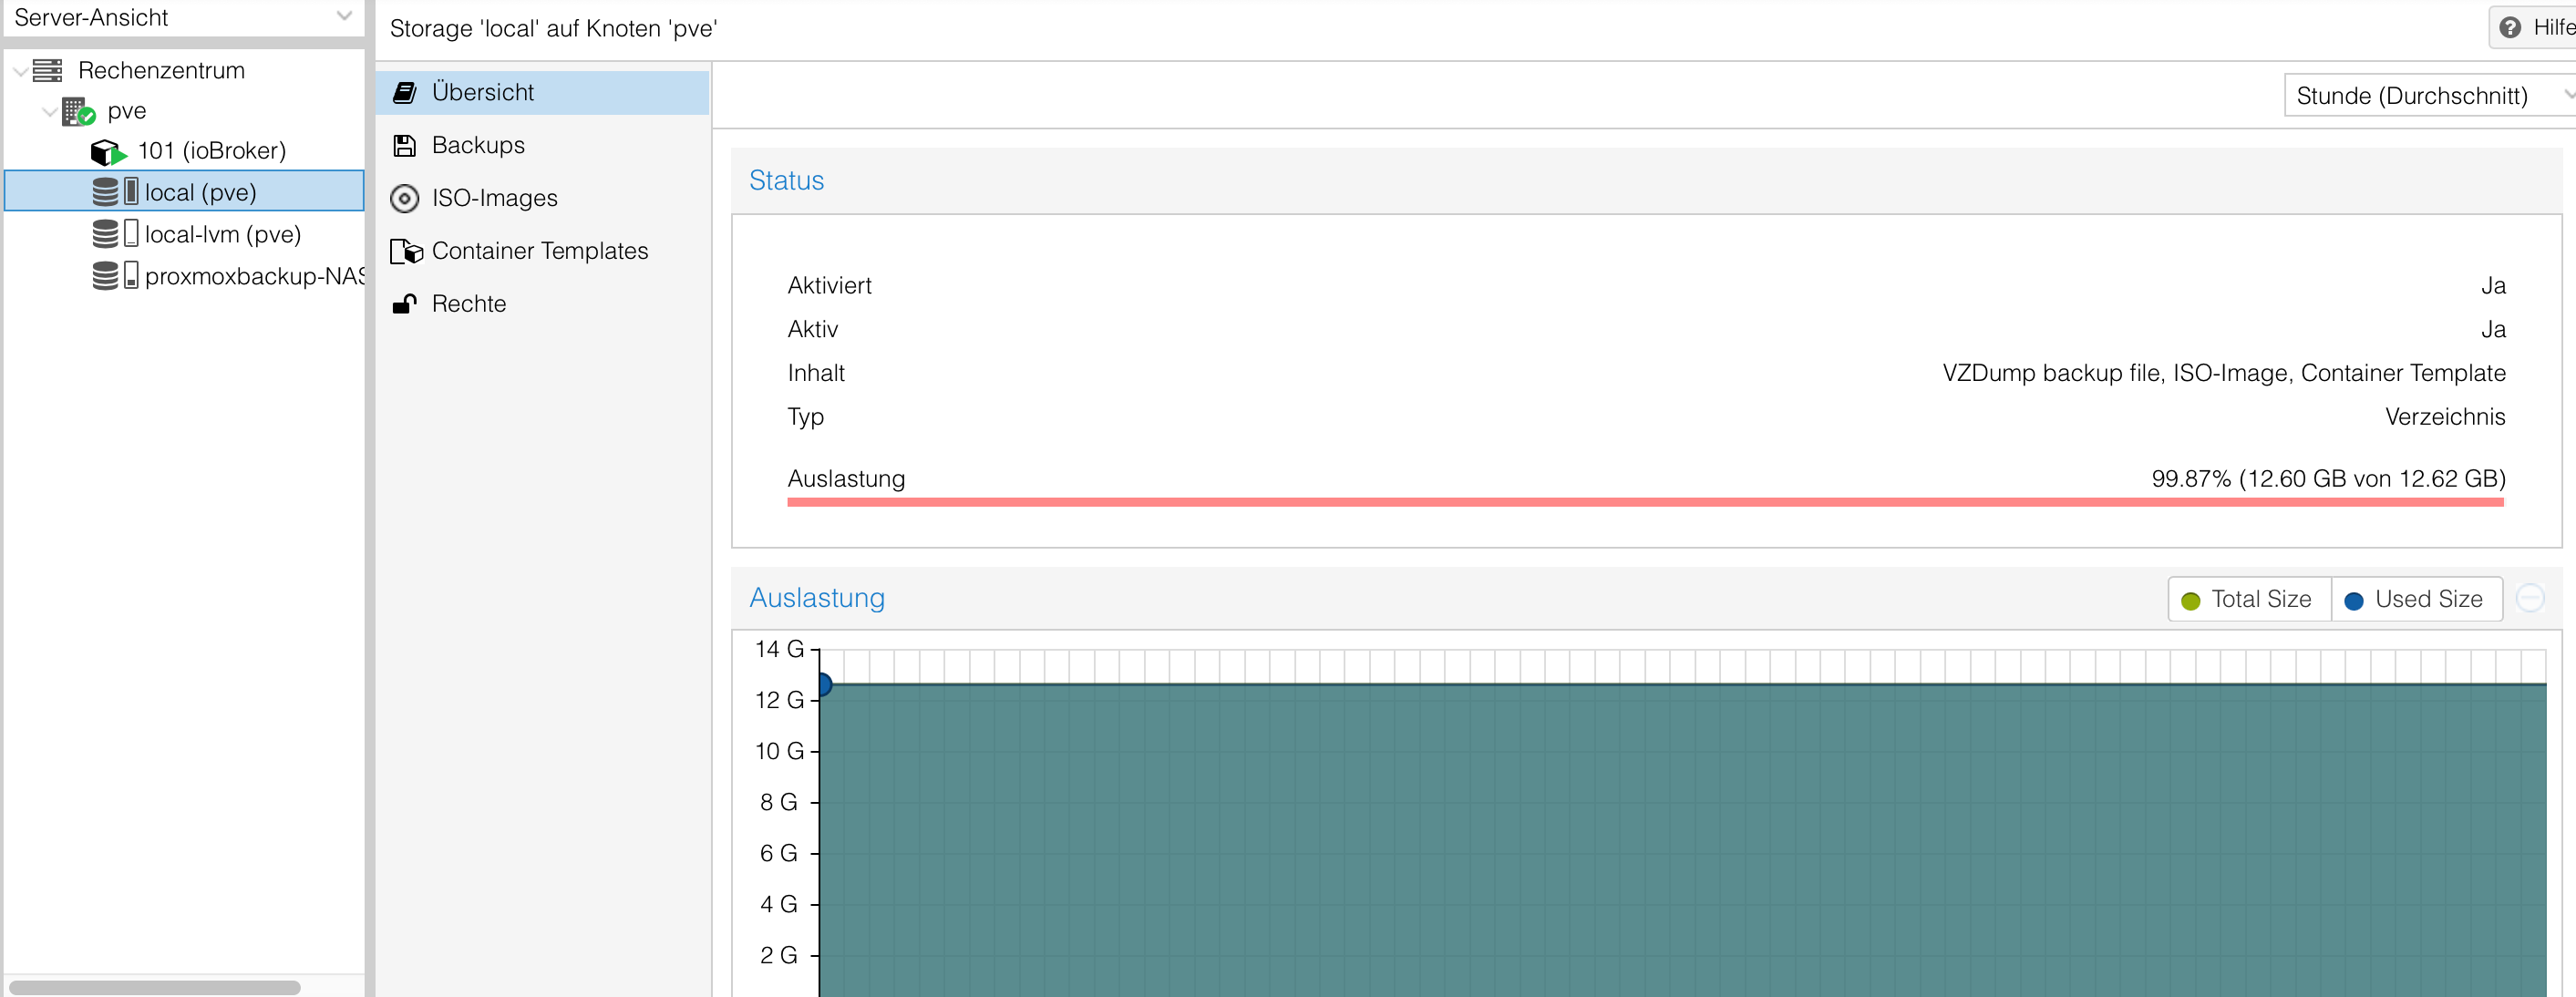The height and width of the screenshot is (997, 2576).
Task: Select local-lvm (pve) storage
Action: tap(222, 234)
